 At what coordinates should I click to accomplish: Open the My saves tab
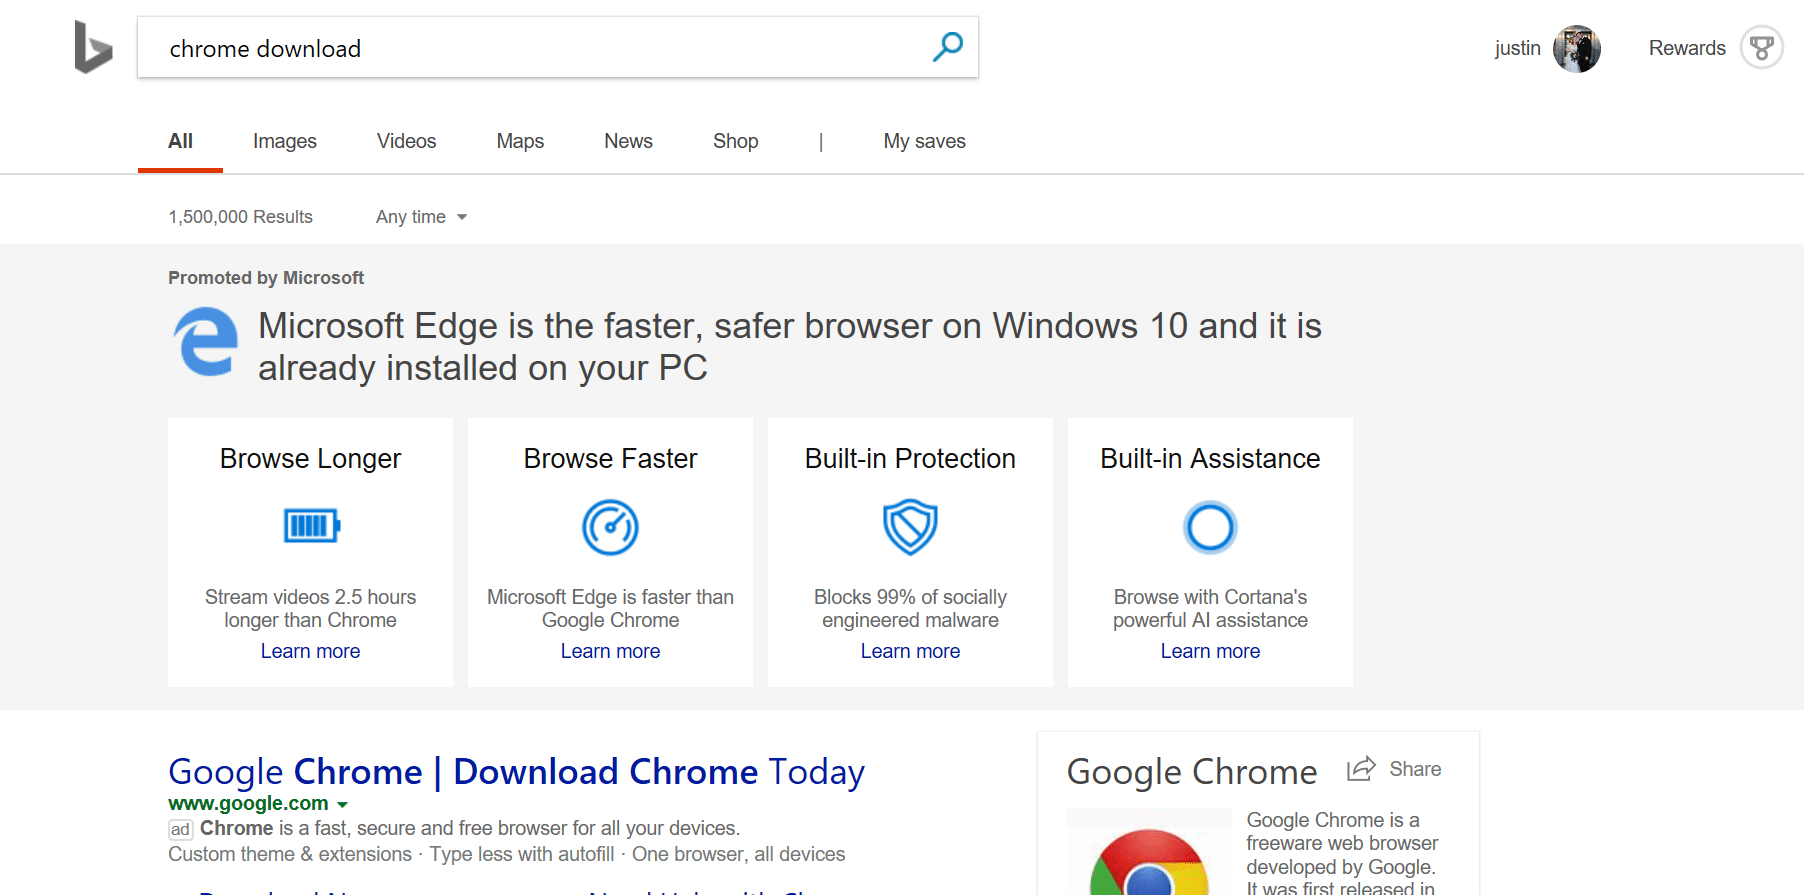click(924, 141)
